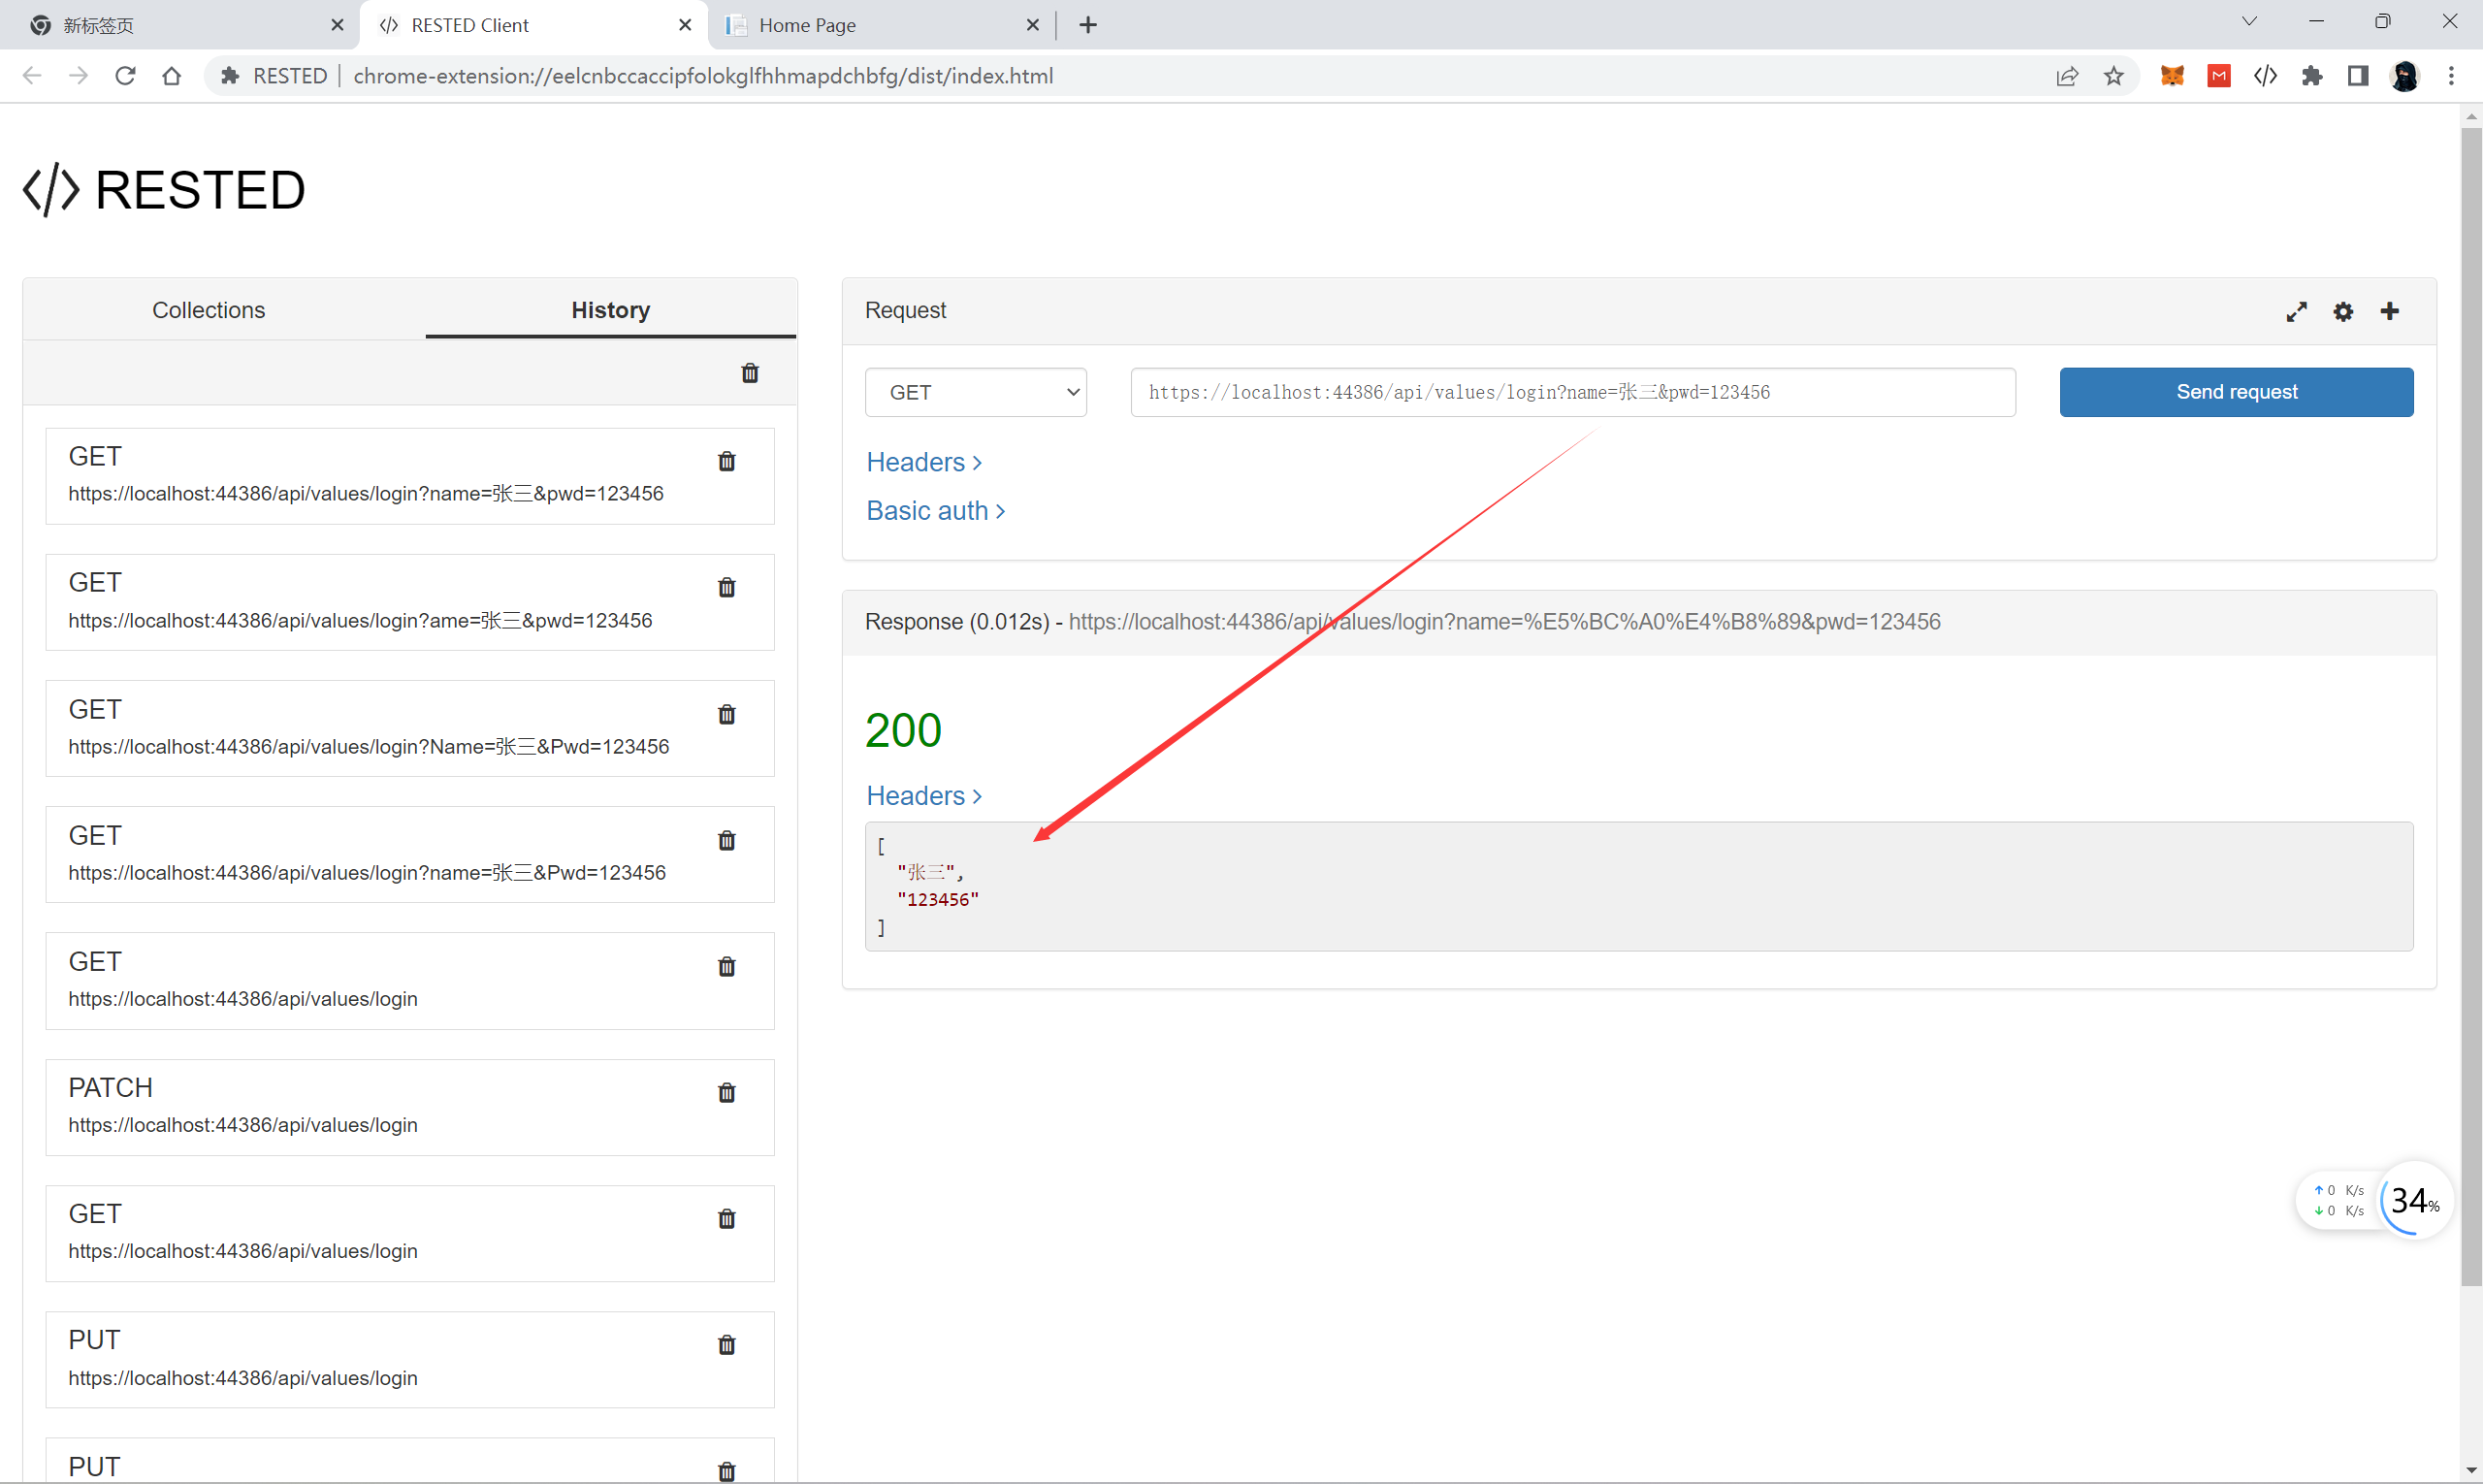Open the RESTED settings gear
This screenshot has width=2483, height=1484.
[2342, 312]
